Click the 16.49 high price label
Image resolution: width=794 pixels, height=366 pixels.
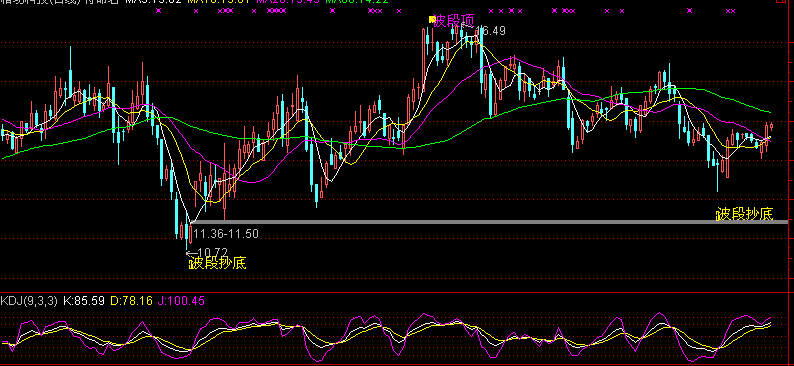(491, 31)
